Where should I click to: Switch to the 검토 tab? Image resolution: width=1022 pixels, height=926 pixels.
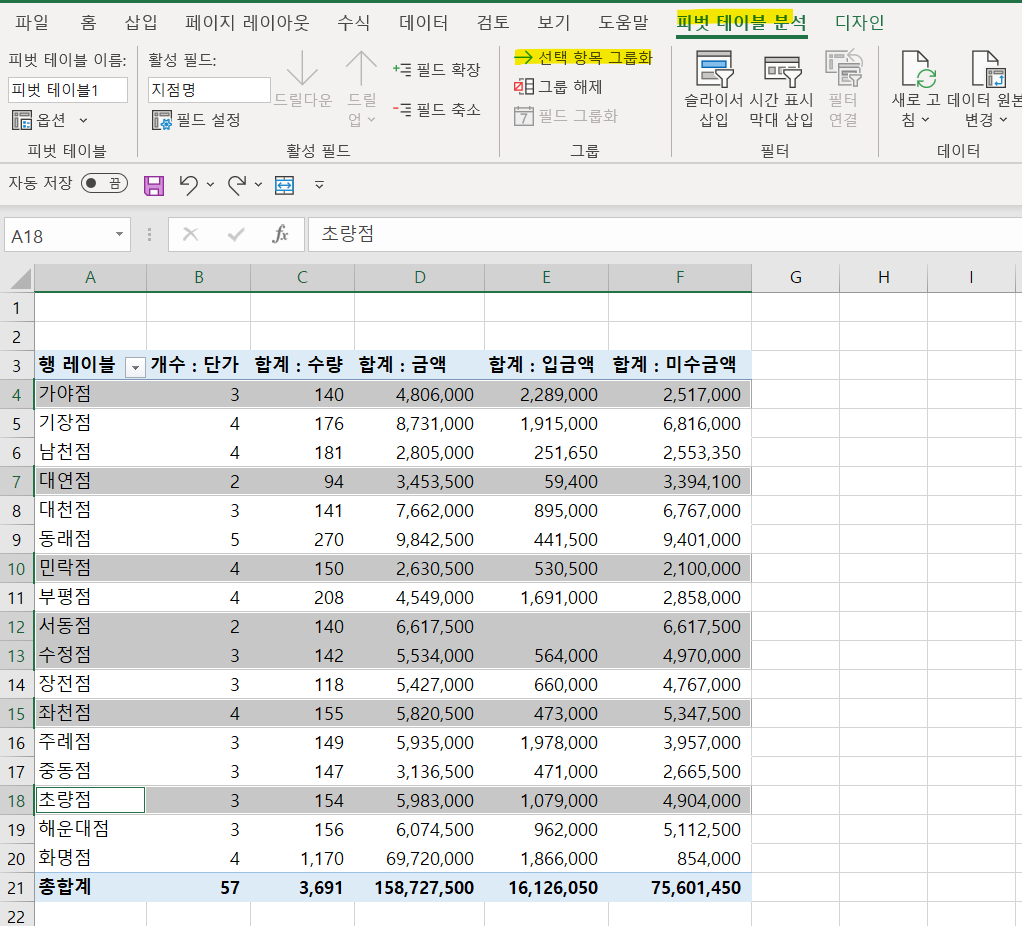[x=493, y=23]
